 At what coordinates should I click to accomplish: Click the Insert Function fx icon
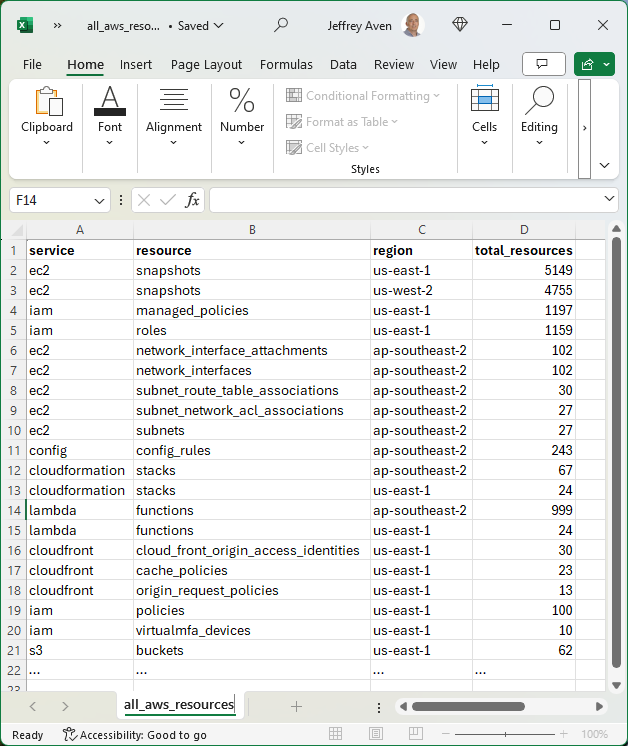pos(192,200)
